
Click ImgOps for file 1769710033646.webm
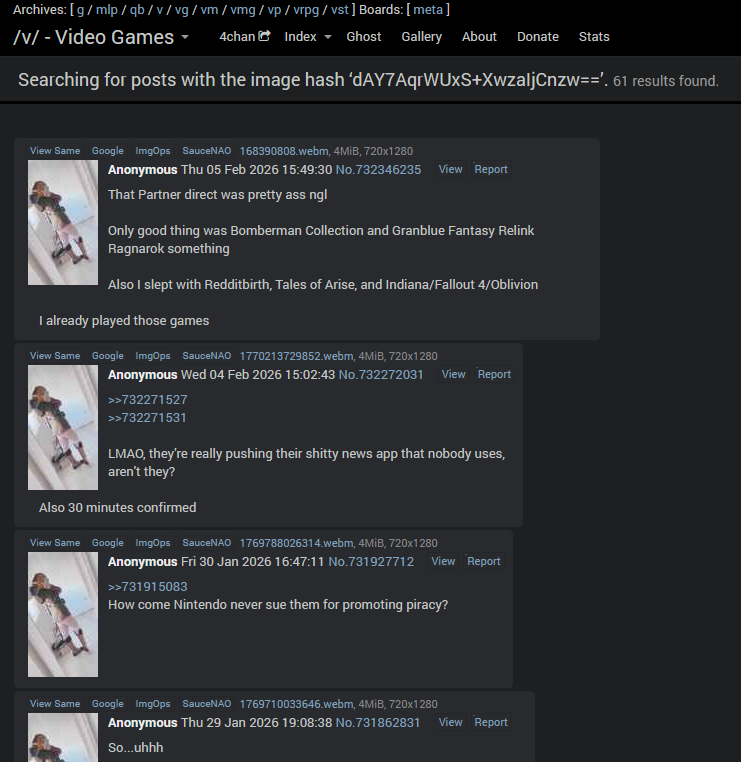tap(153, 704)
